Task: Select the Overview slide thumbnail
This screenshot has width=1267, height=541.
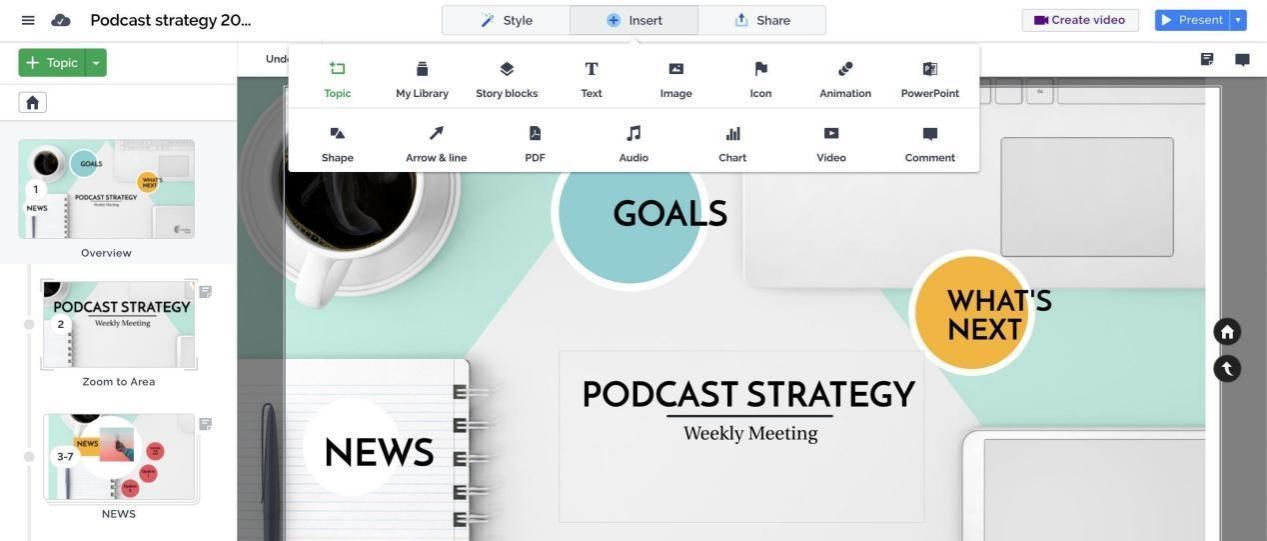Action: pos(106,189)
